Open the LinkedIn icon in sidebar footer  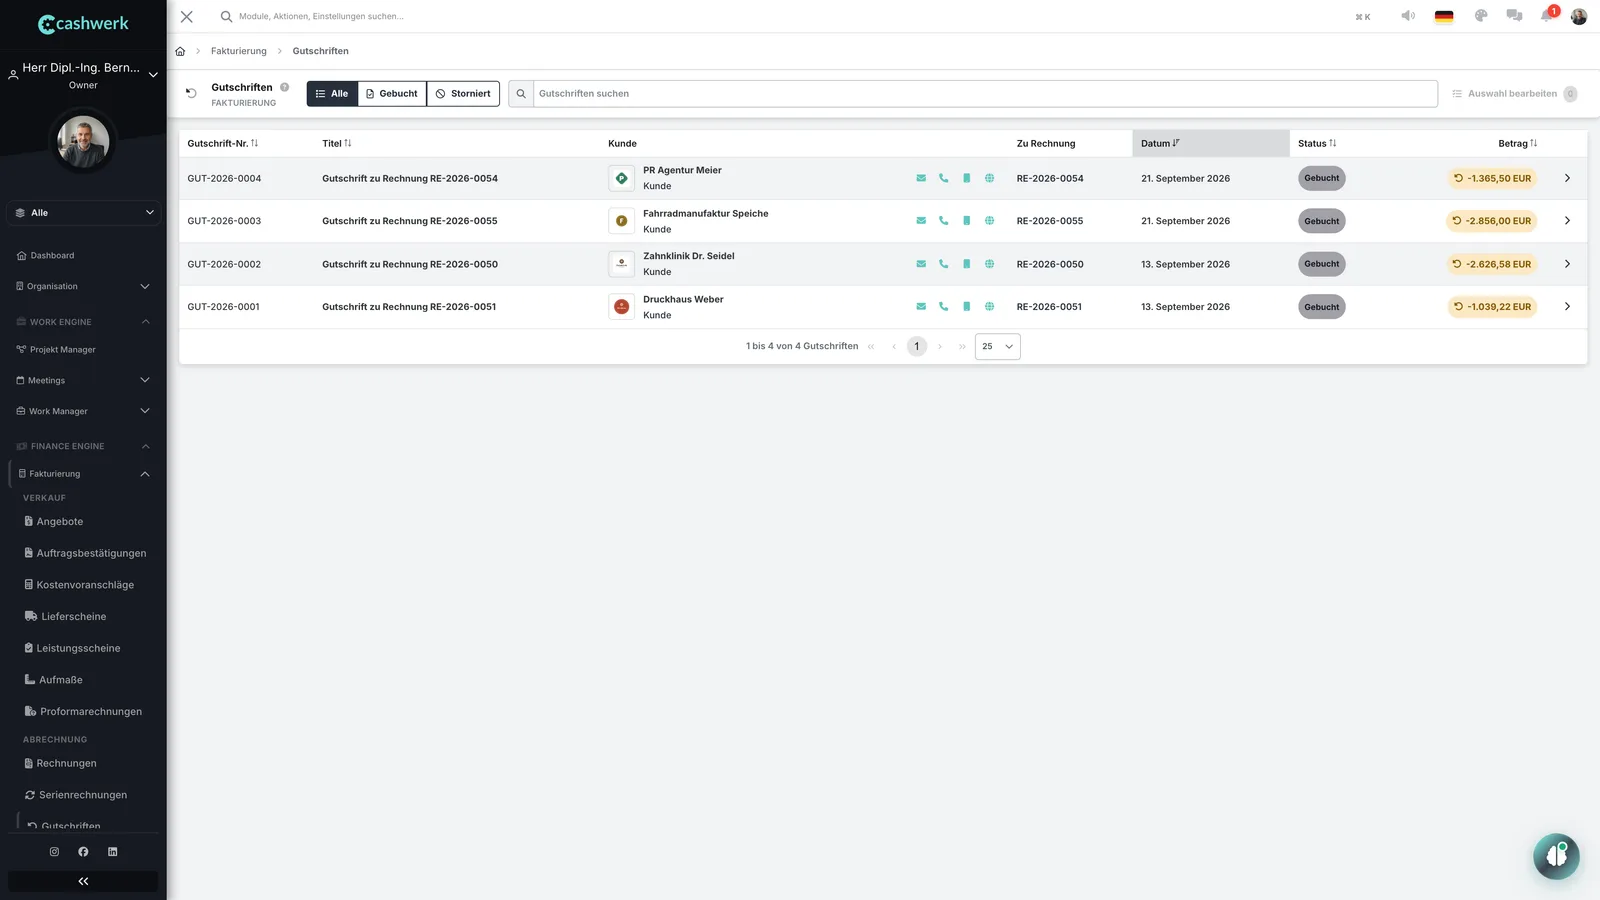pyautogui.click(x=112, y=852)
